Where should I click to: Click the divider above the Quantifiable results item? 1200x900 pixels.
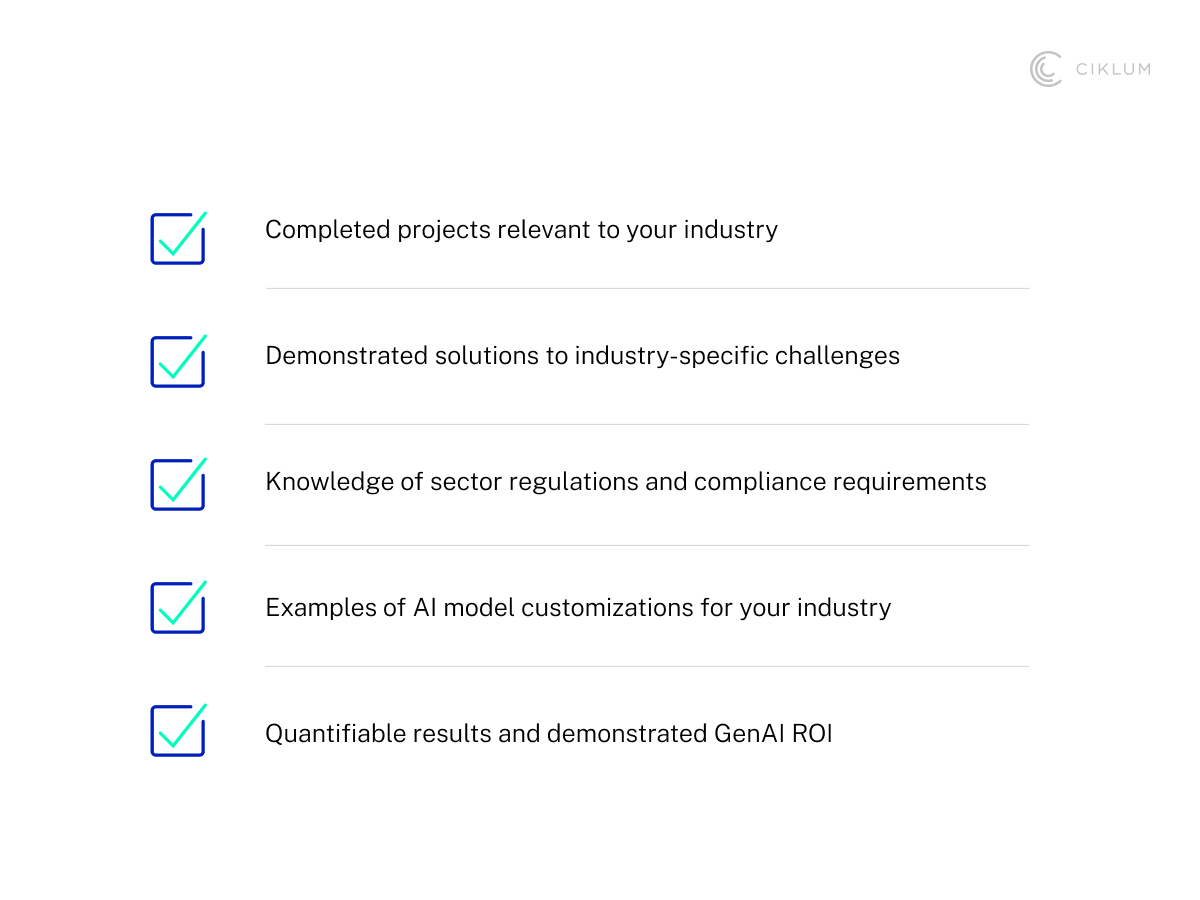click(x=647, y=667)
